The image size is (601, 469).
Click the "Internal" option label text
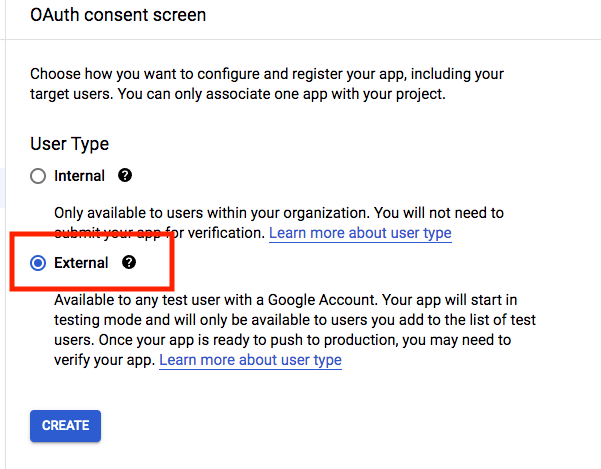[79, 176]
